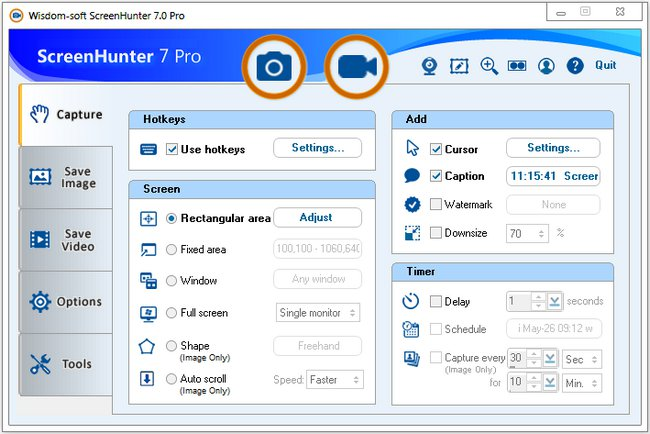The image size is (650, 434).
Task: Open the Single monitor dropdown
Action: click(x=318, y=313)
